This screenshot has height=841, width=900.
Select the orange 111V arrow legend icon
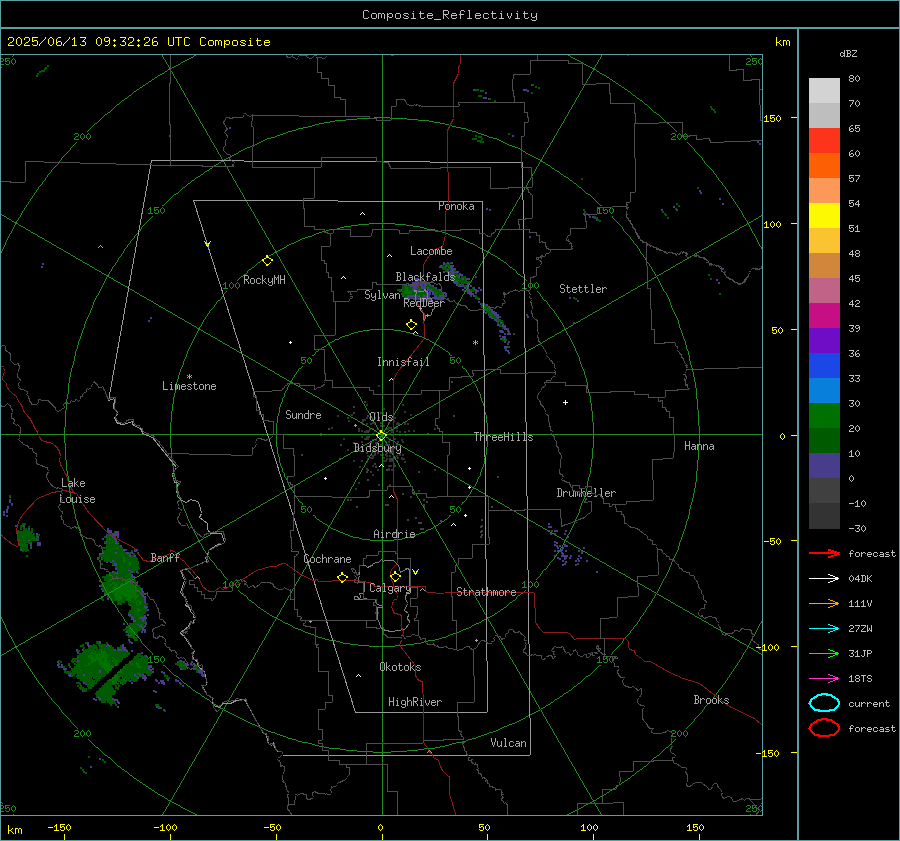[x=824, y=603]
